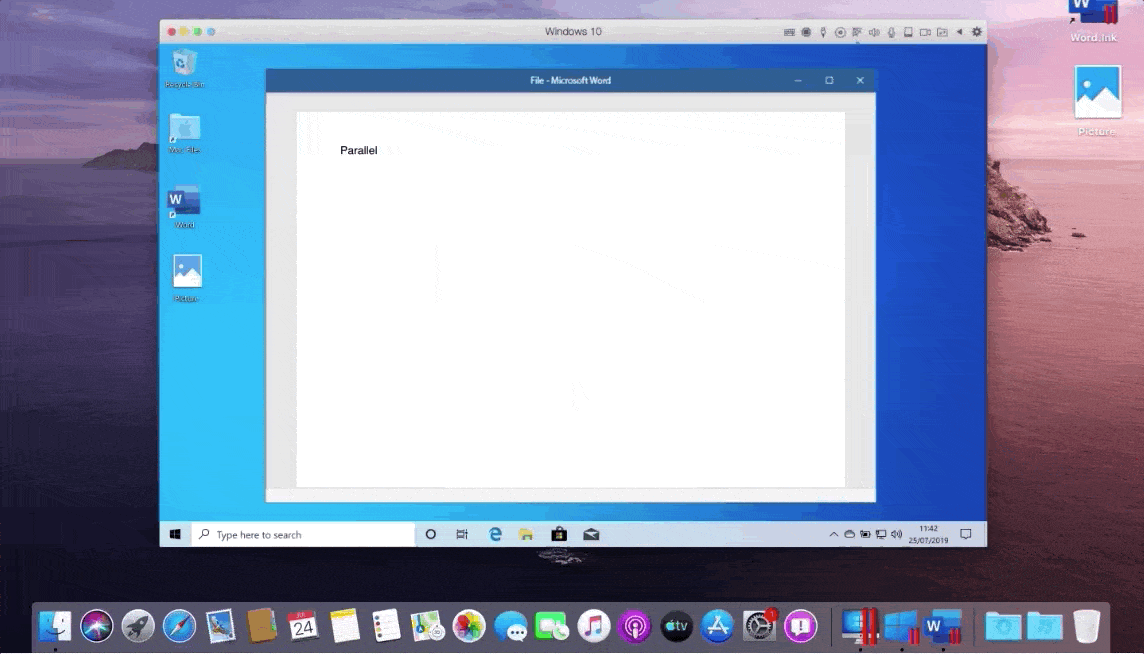This screenshot has height=654, width=1144.
Task: Click the OneDrive cloud tray icon
Action: click(x=849, y=534)
